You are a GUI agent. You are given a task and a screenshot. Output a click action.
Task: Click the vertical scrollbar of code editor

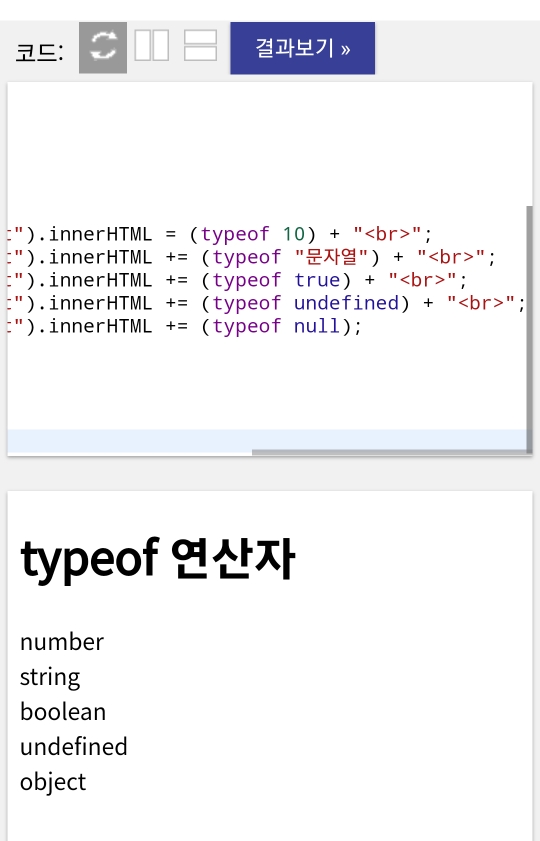pyautogui.click(x=529, y=328)
